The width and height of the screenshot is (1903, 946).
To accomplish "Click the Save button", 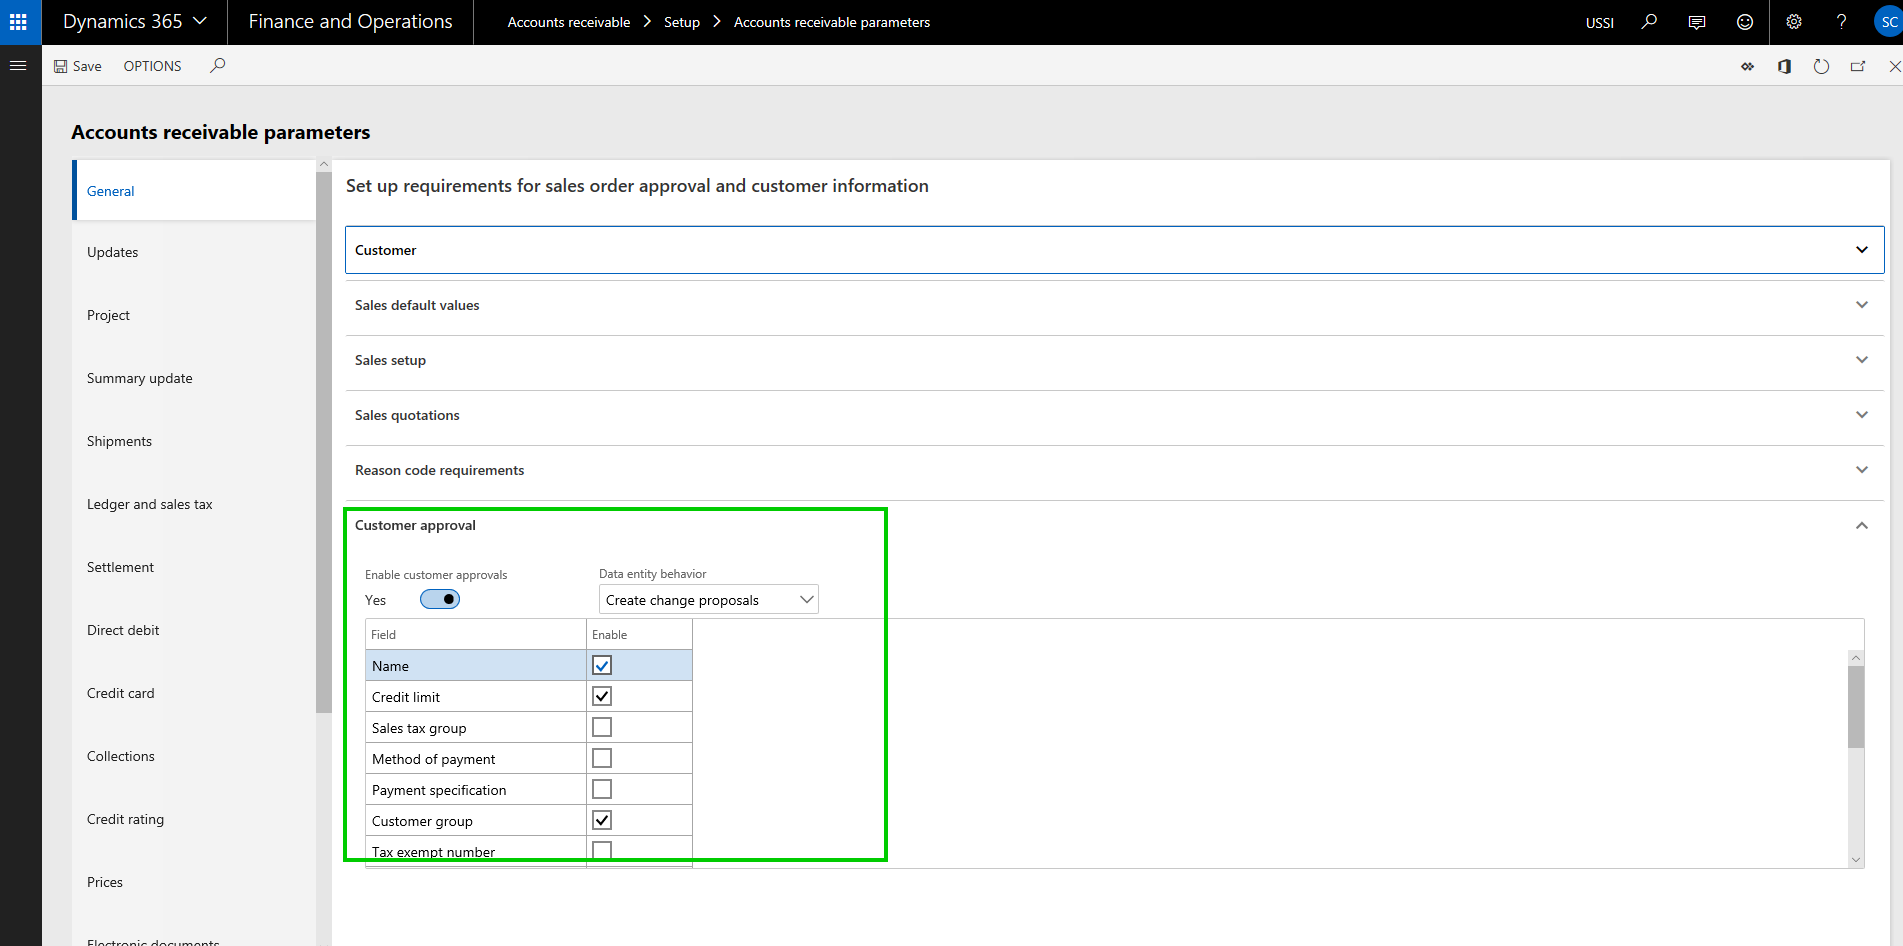I will [78, 66].
